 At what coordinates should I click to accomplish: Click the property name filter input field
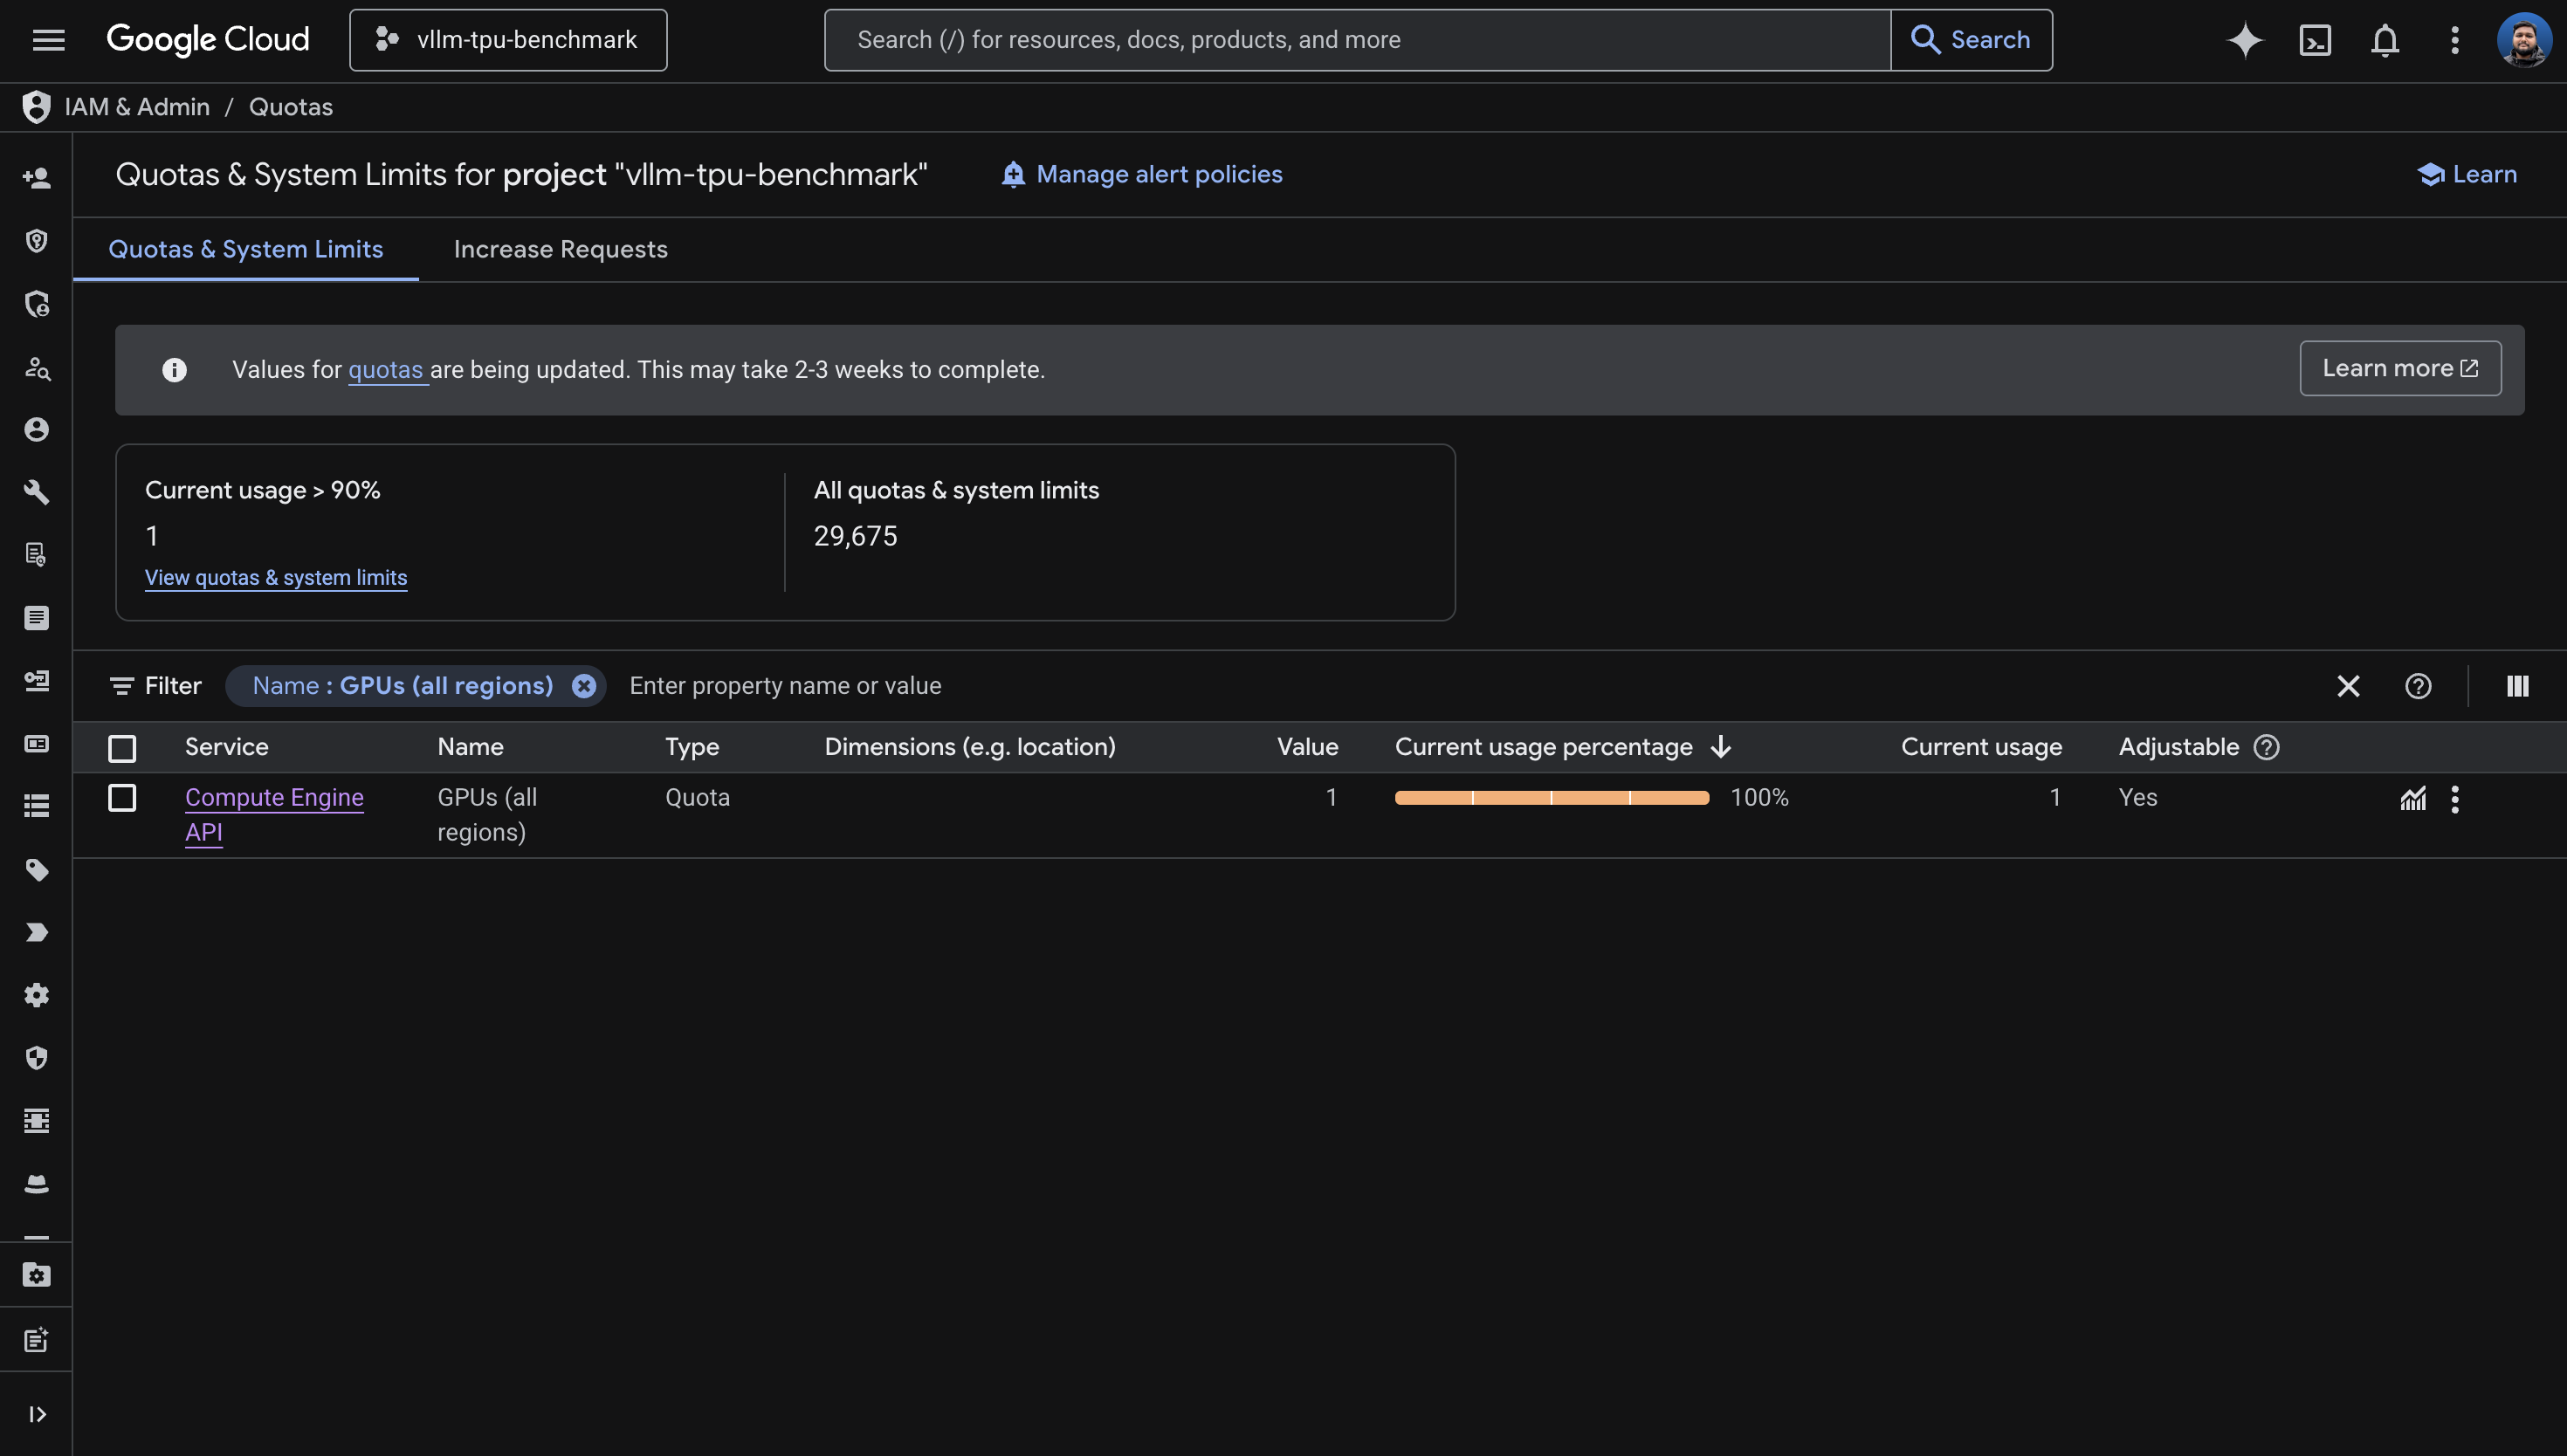click(785, 685)
